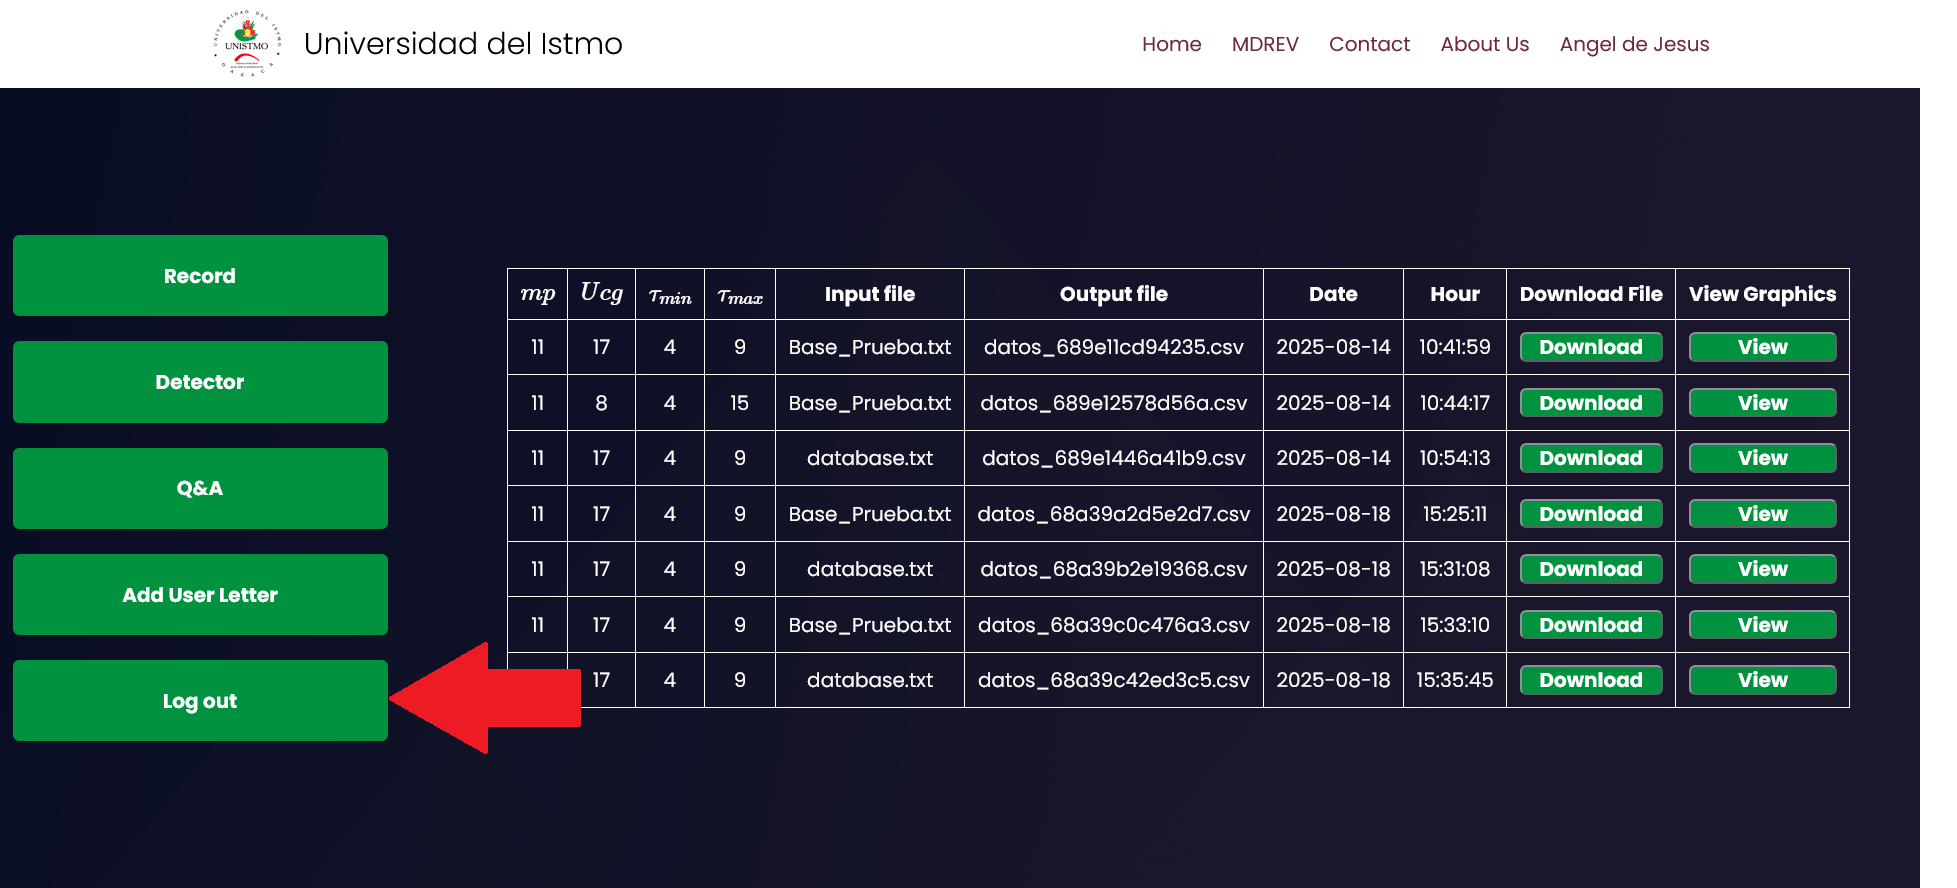Image resolution: width=1957 pixels, height=888 pixels.
Task: Click the mp column header
Action: [x=537, y=294]
